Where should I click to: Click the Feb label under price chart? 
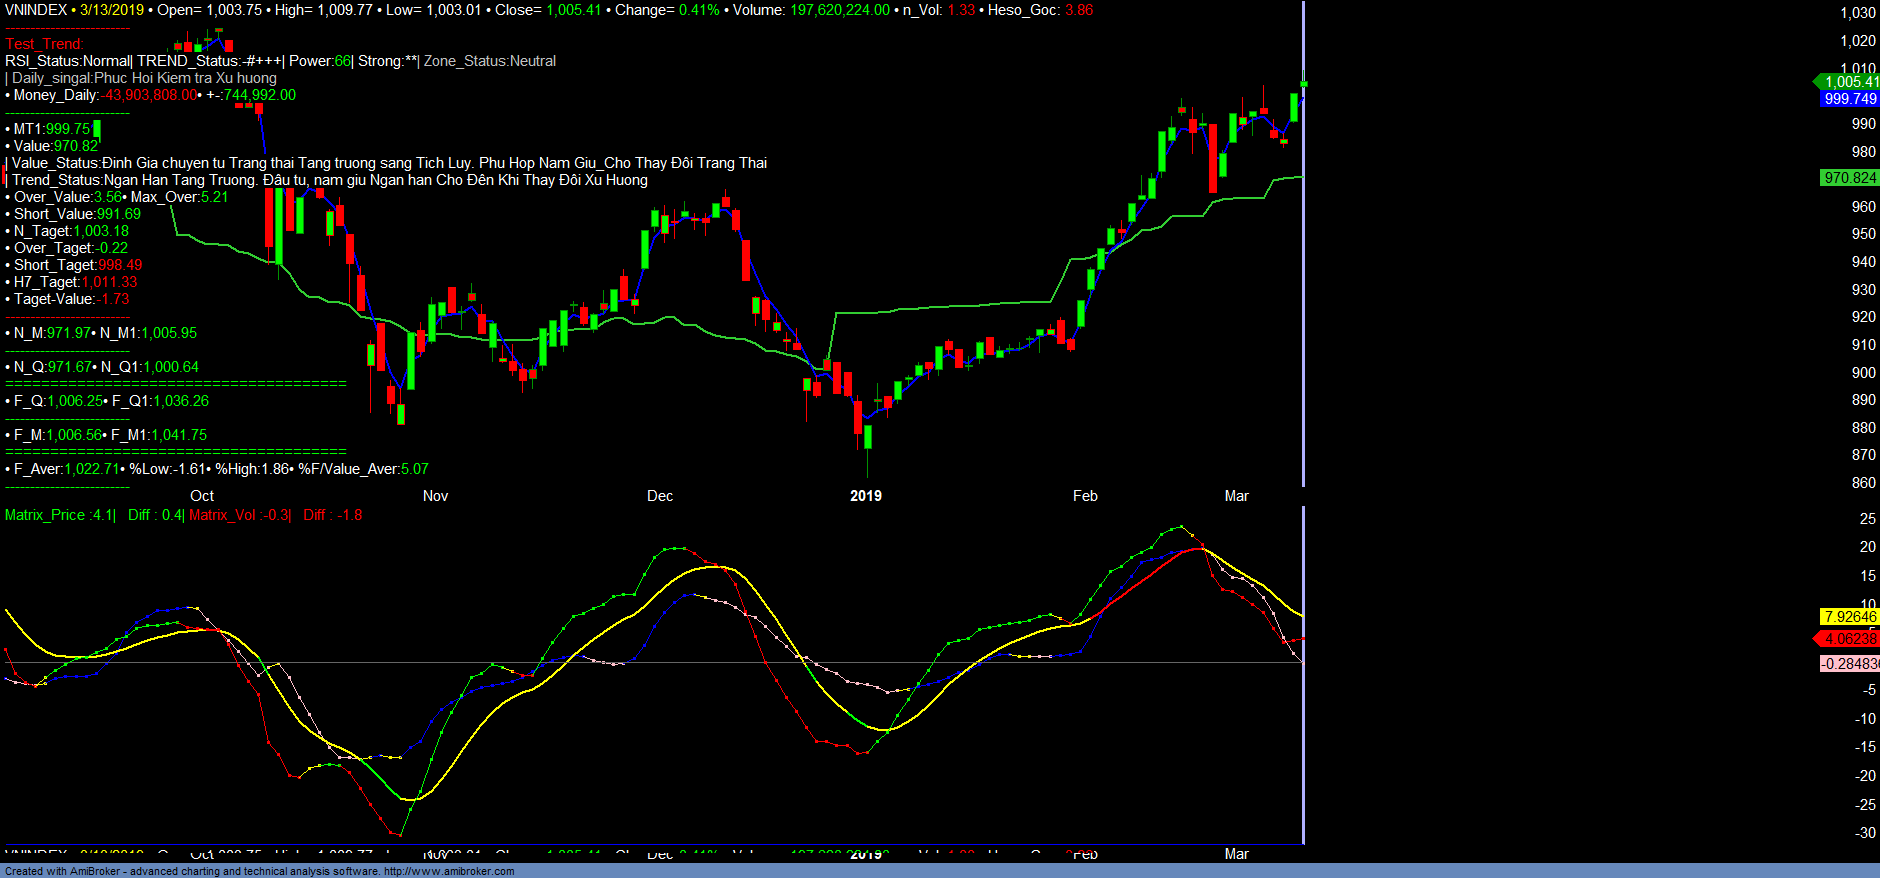point(1085,496)
